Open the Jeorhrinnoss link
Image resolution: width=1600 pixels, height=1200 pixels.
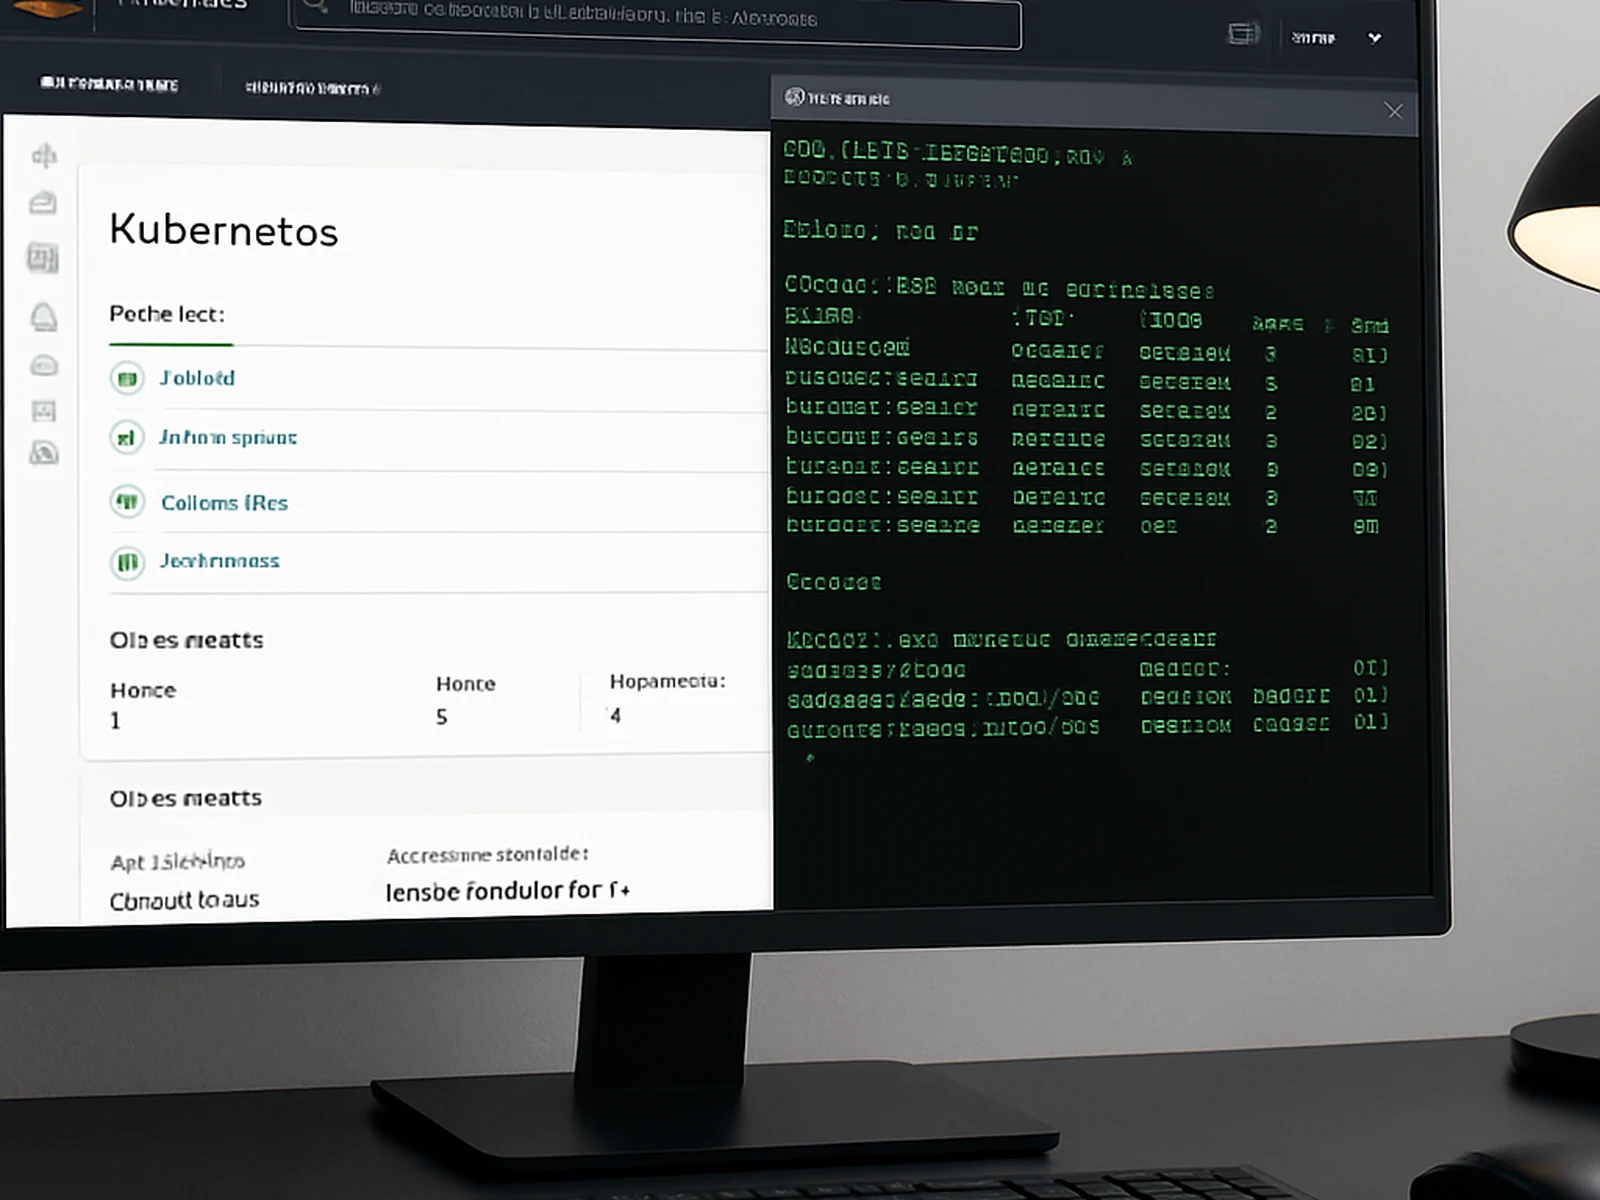[x=220, y=561]
